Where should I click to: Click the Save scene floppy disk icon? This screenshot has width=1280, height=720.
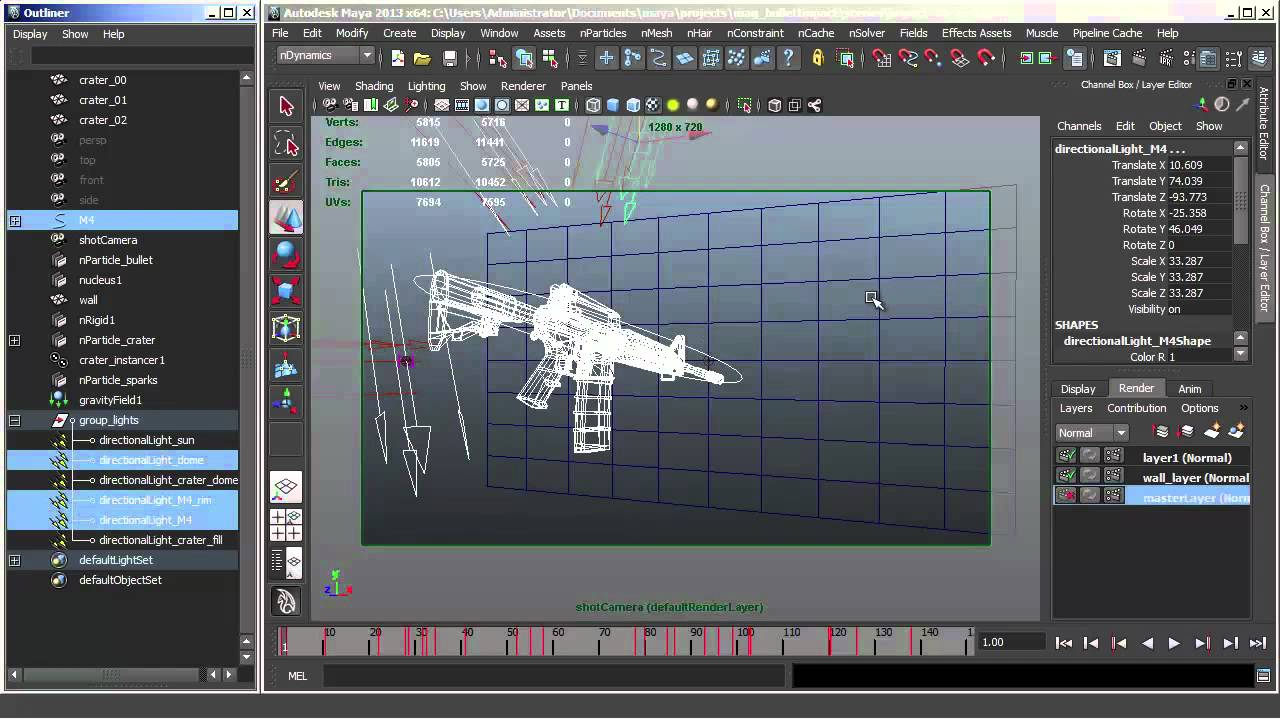[x=450, y=59]
